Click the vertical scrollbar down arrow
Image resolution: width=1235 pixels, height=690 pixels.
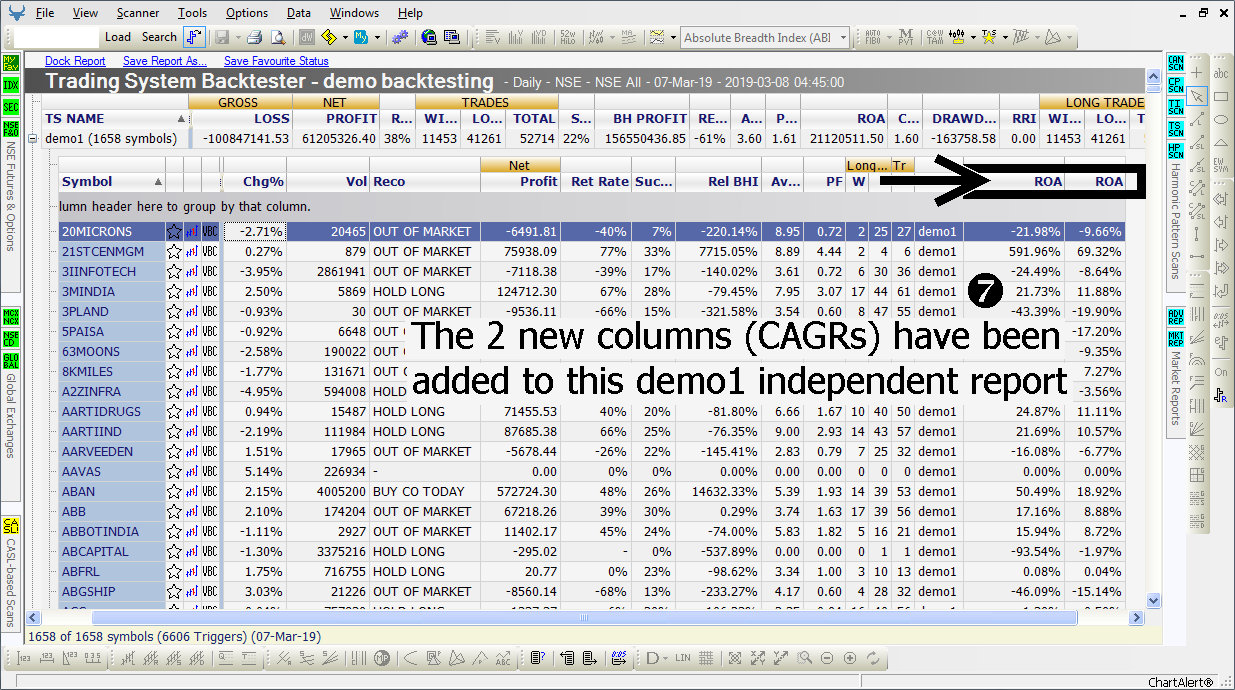pos(1153,601)
